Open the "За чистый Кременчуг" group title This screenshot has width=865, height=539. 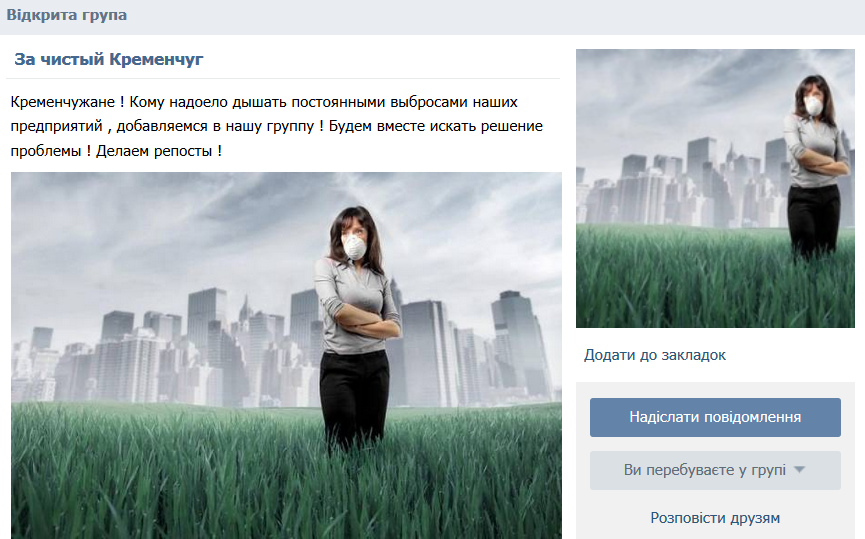109,59
